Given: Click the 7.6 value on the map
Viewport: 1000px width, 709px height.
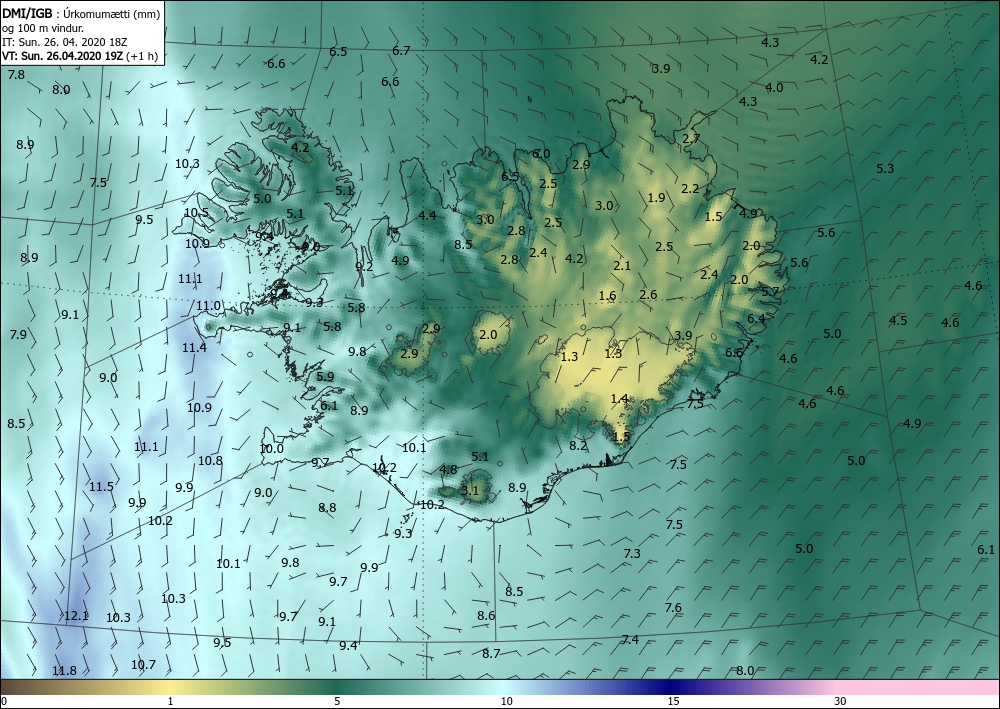Looking at the screenshot, I should (x=673, y=608).
